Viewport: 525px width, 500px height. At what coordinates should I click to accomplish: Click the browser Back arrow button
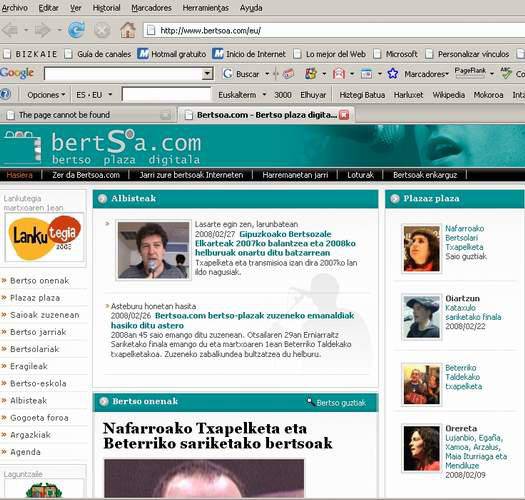pos(10,30)
